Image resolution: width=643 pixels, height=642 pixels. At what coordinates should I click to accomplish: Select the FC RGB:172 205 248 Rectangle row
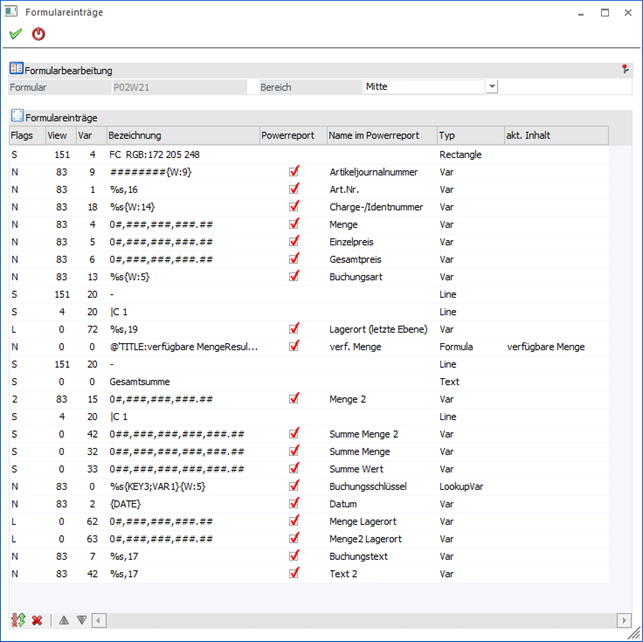(154, 155)
